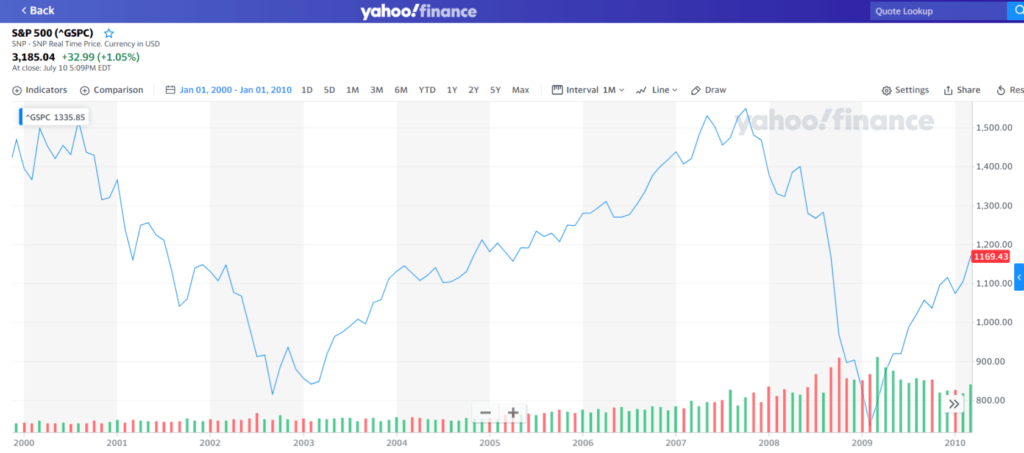Select the 5Y range tab

point(496,90)
